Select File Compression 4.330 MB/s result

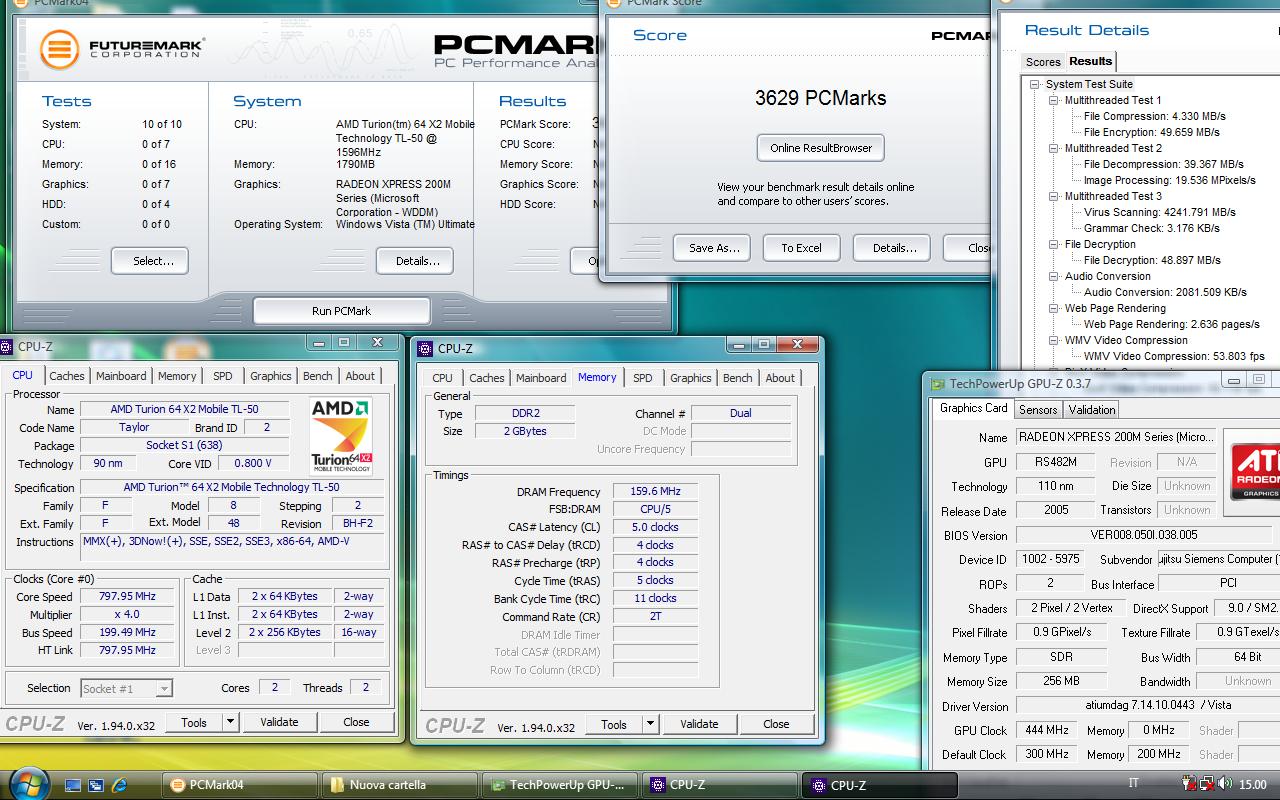[1154, 116]
